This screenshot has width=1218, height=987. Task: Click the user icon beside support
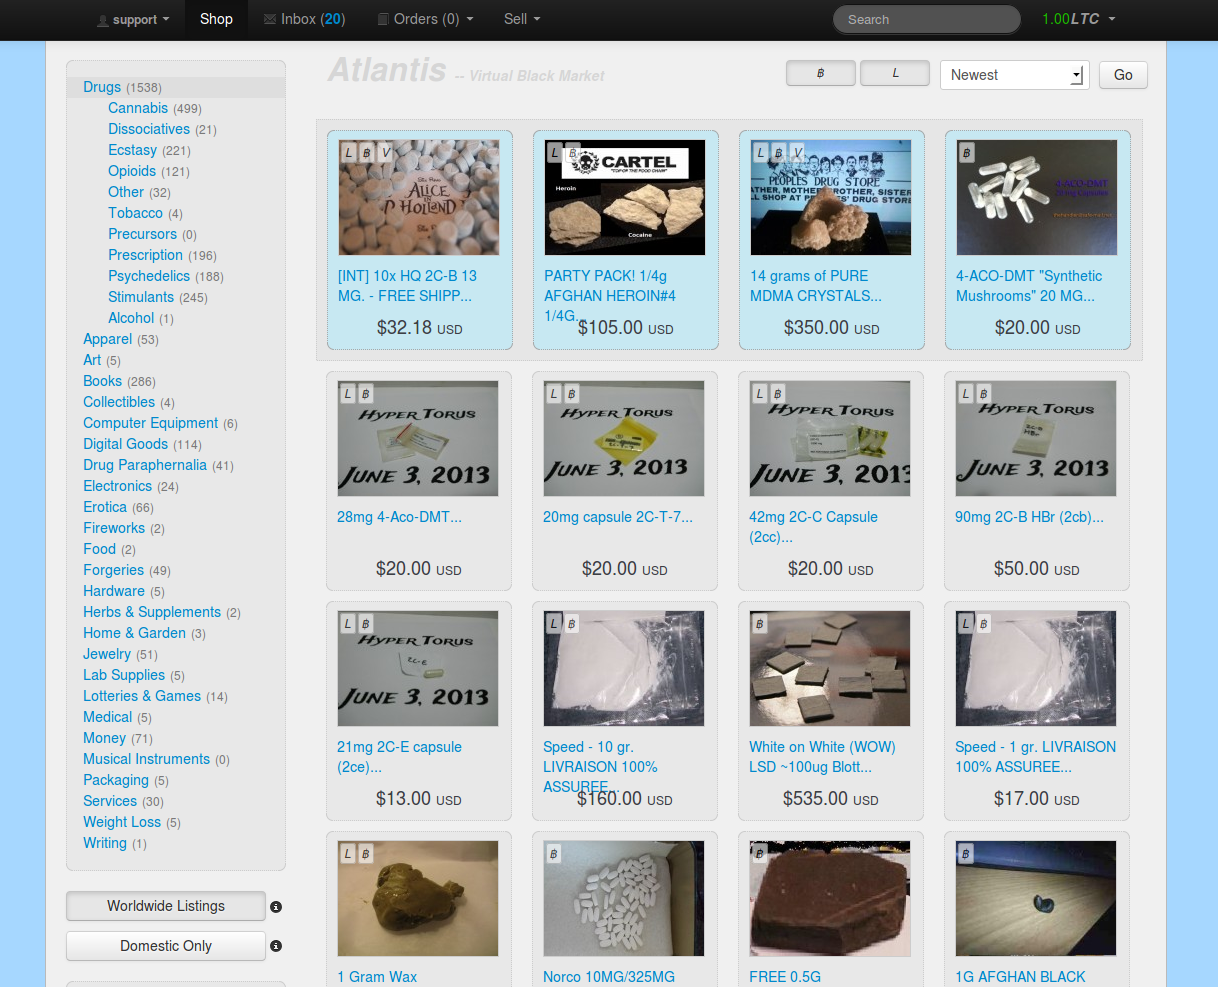click(103, 20)
